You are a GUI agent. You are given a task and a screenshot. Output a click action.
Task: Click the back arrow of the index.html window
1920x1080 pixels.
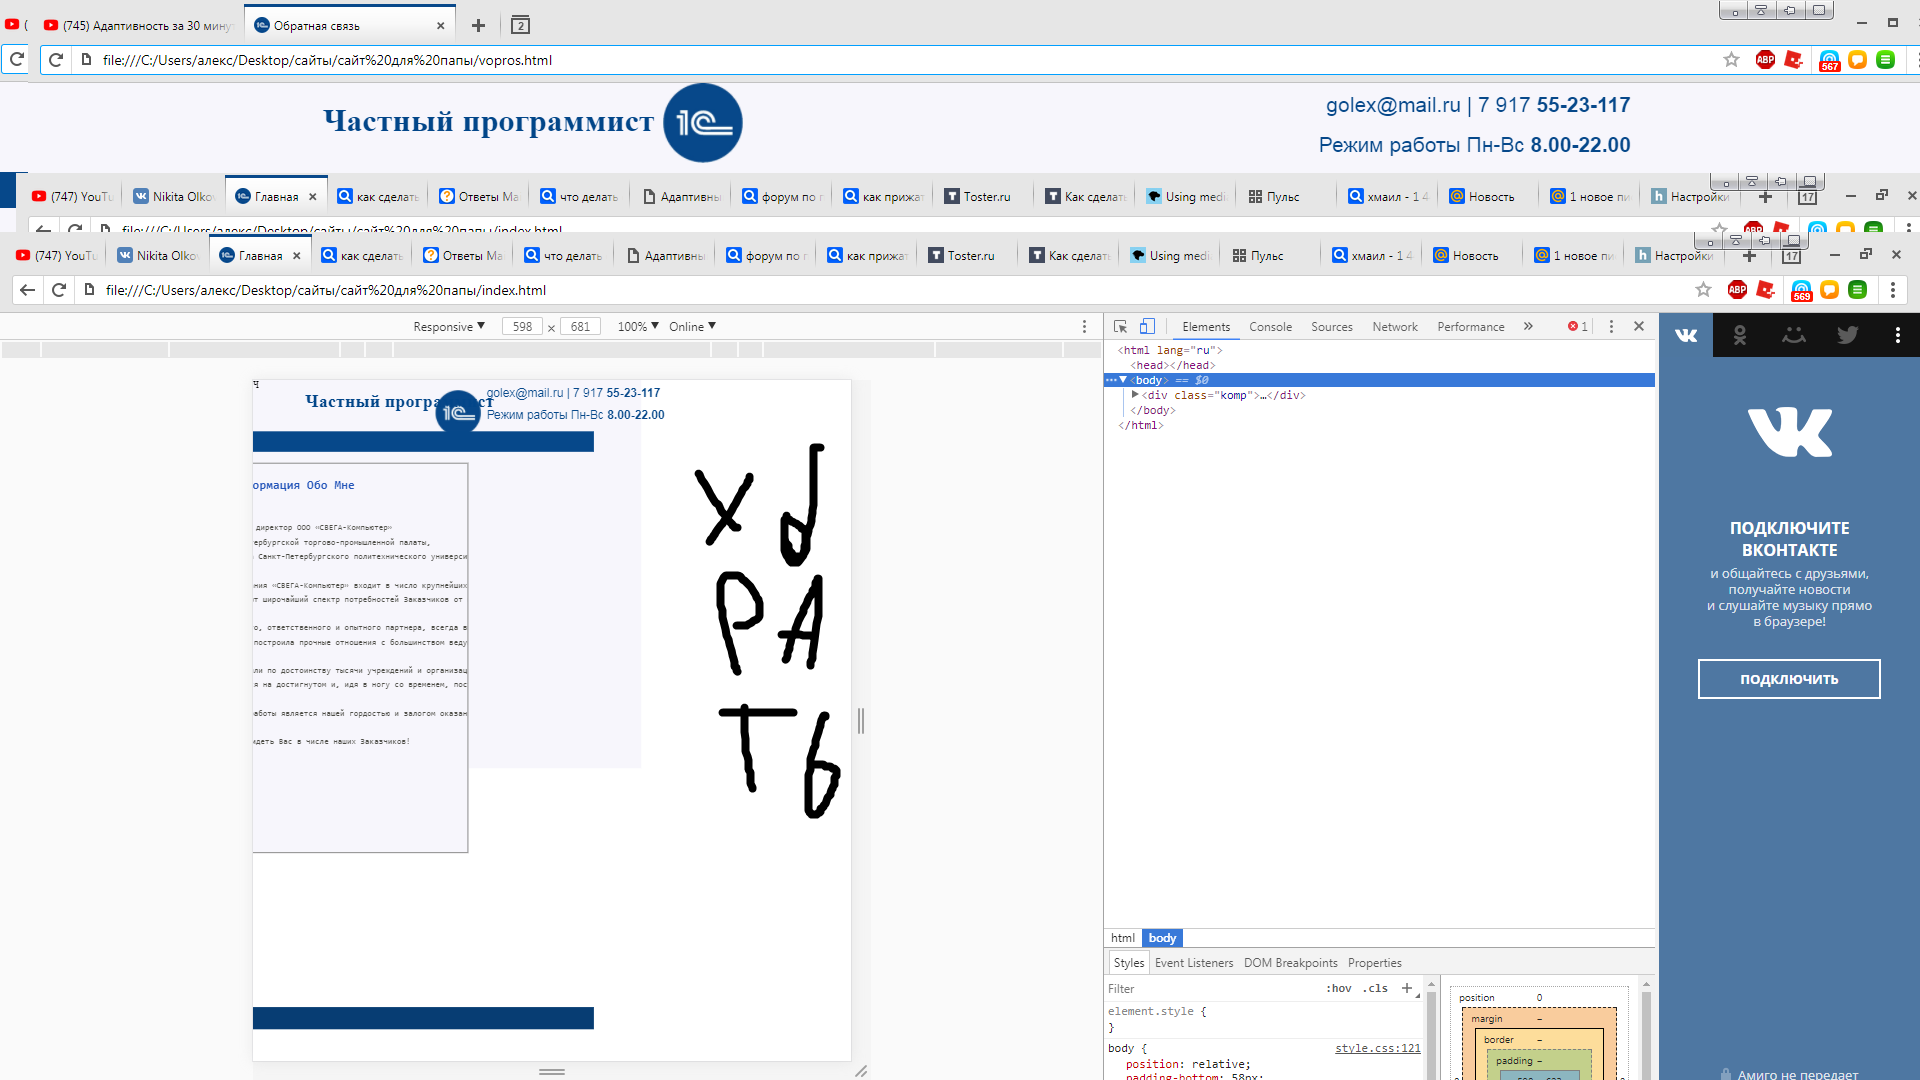tap(28, 290)
